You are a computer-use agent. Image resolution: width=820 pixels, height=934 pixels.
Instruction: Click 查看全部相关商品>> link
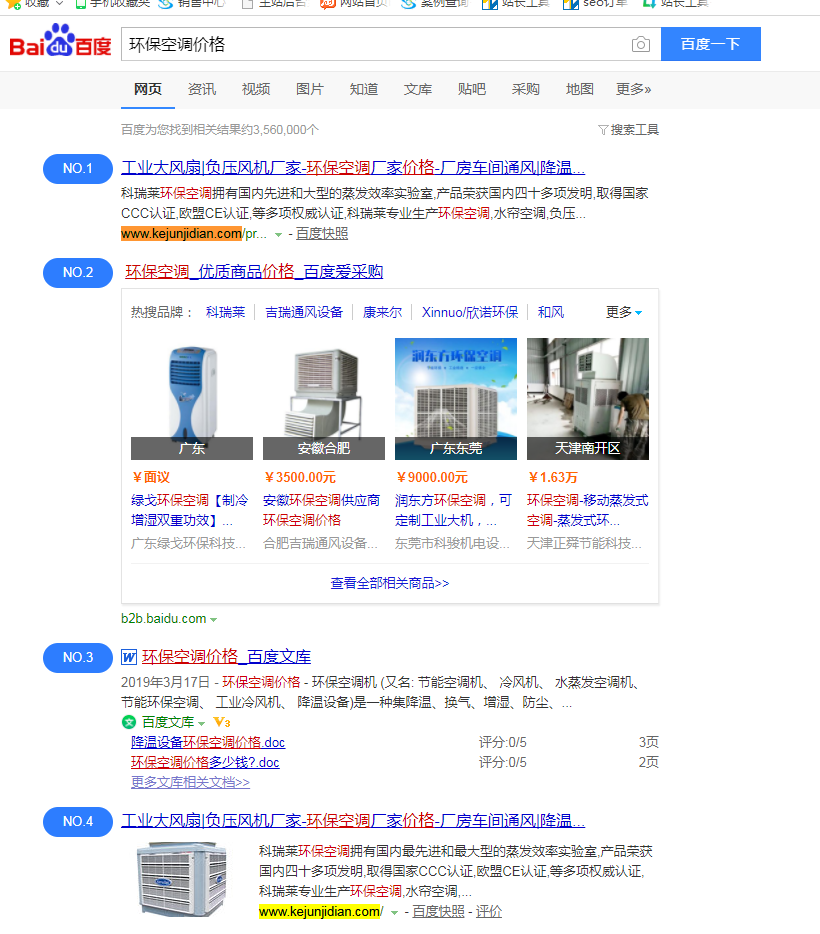pos(390,583)
